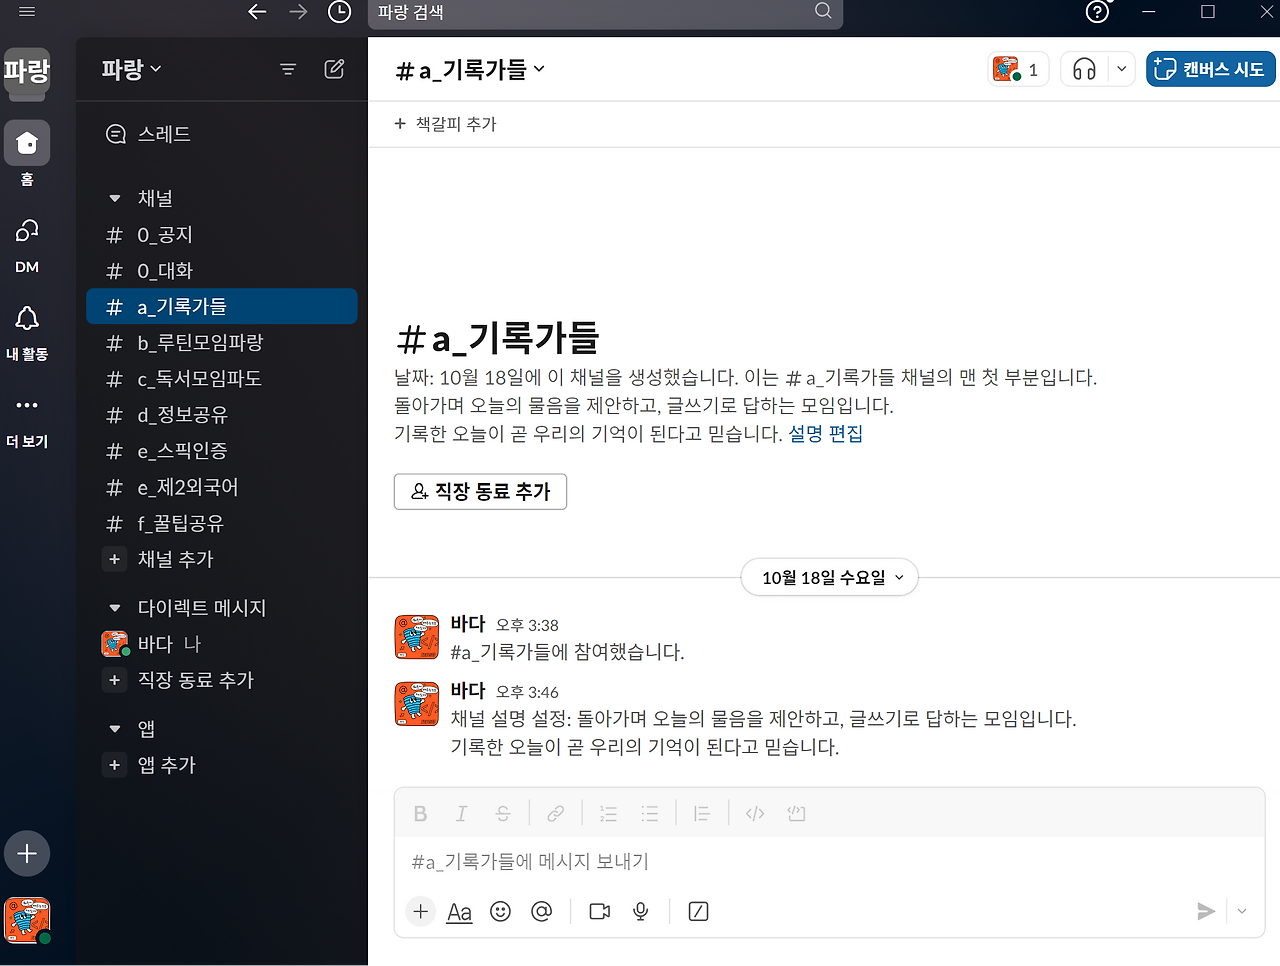Screen dimensions: 1280x966
Task: Compose a new message with the pencil icon
Action: click(334, 68)
